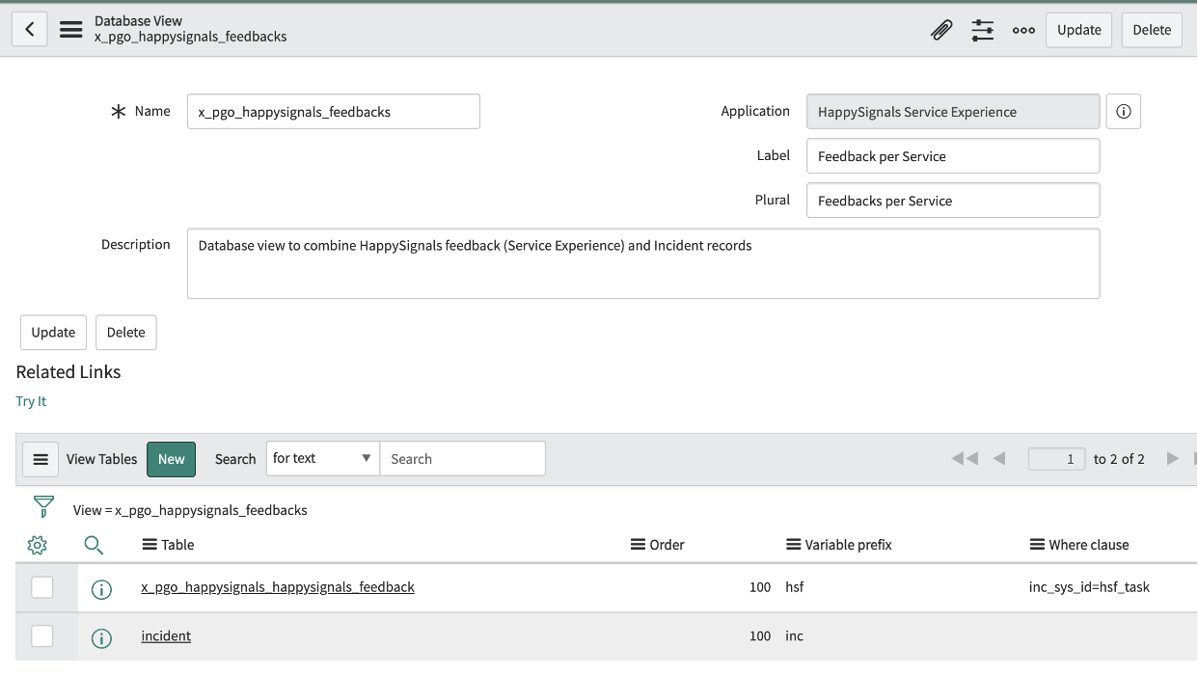1198x675 pixels.
Task: Focus the Application field
Action: 953,112
